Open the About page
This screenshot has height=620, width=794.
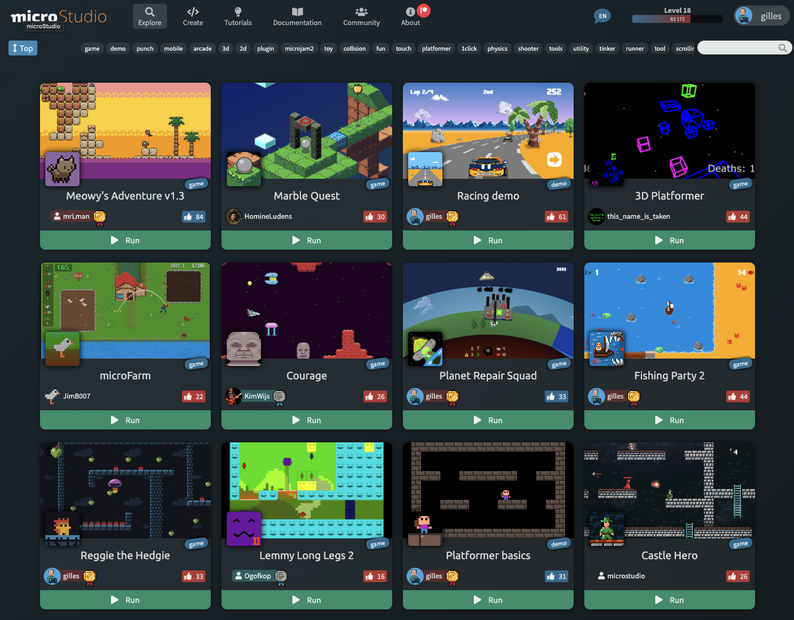click(411, 16)
